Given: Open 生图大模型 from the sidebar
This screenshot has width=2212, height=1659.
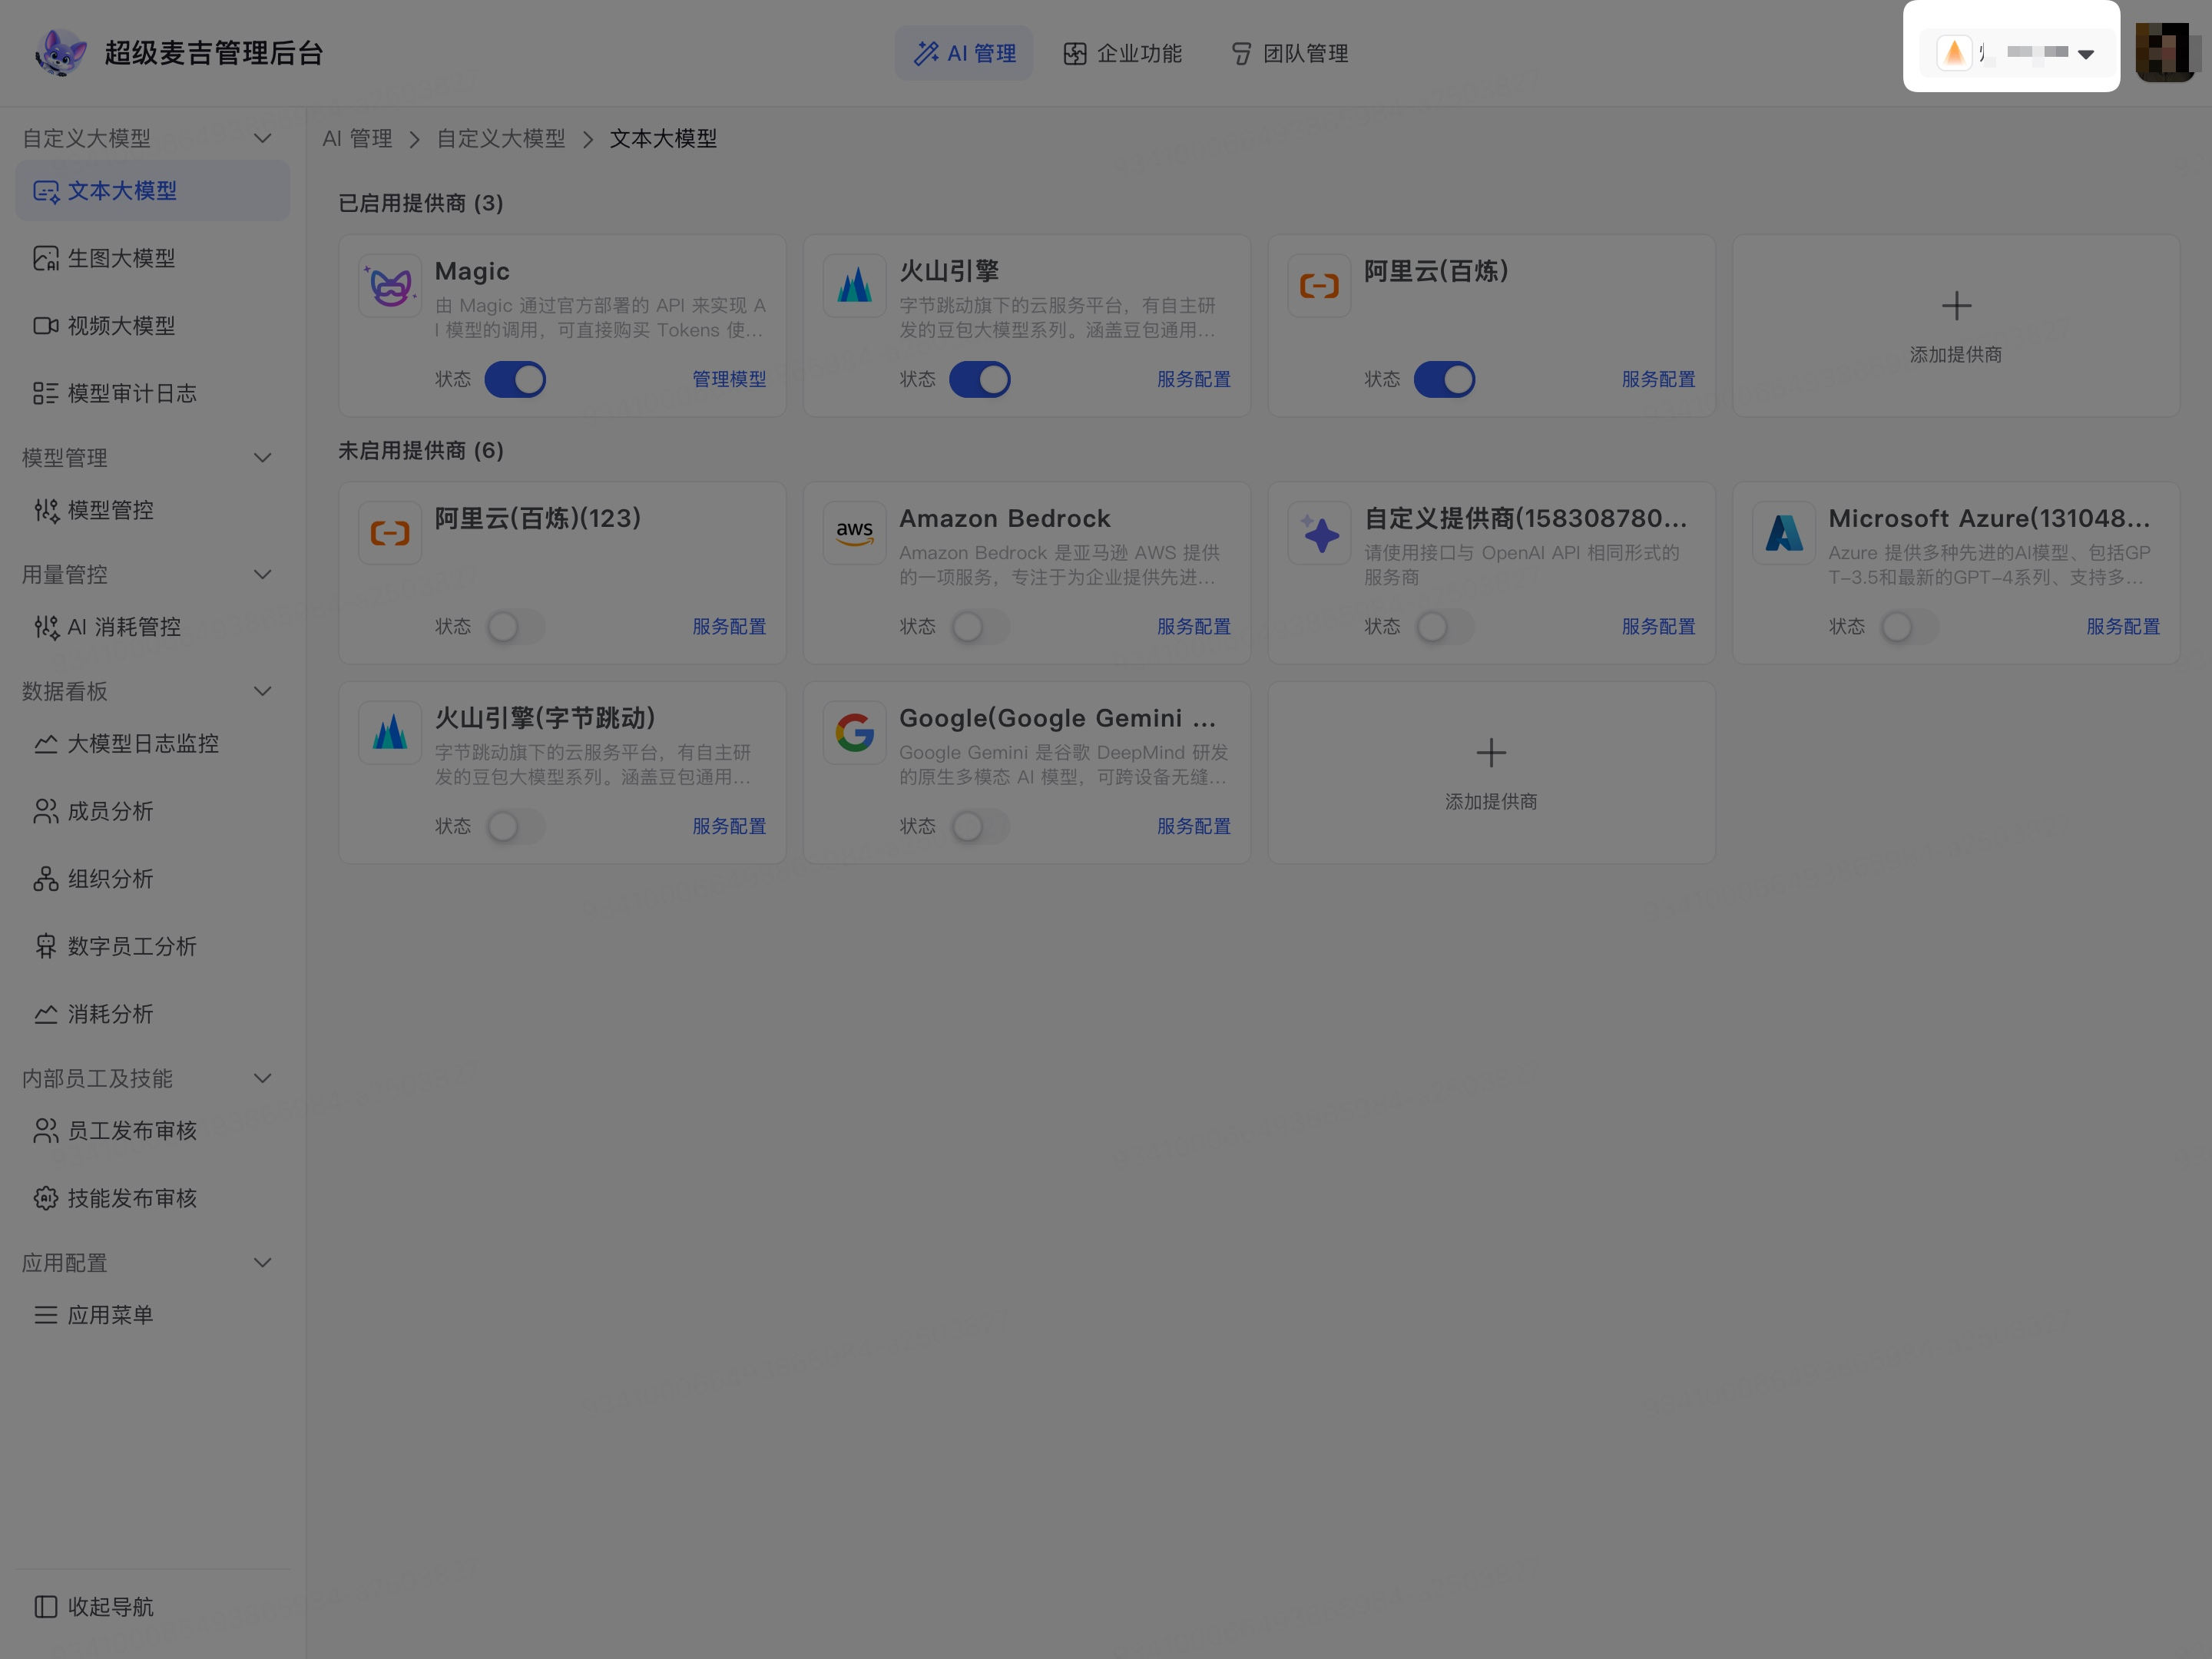Looking at the screenshot, I should [x=153, y=258].
